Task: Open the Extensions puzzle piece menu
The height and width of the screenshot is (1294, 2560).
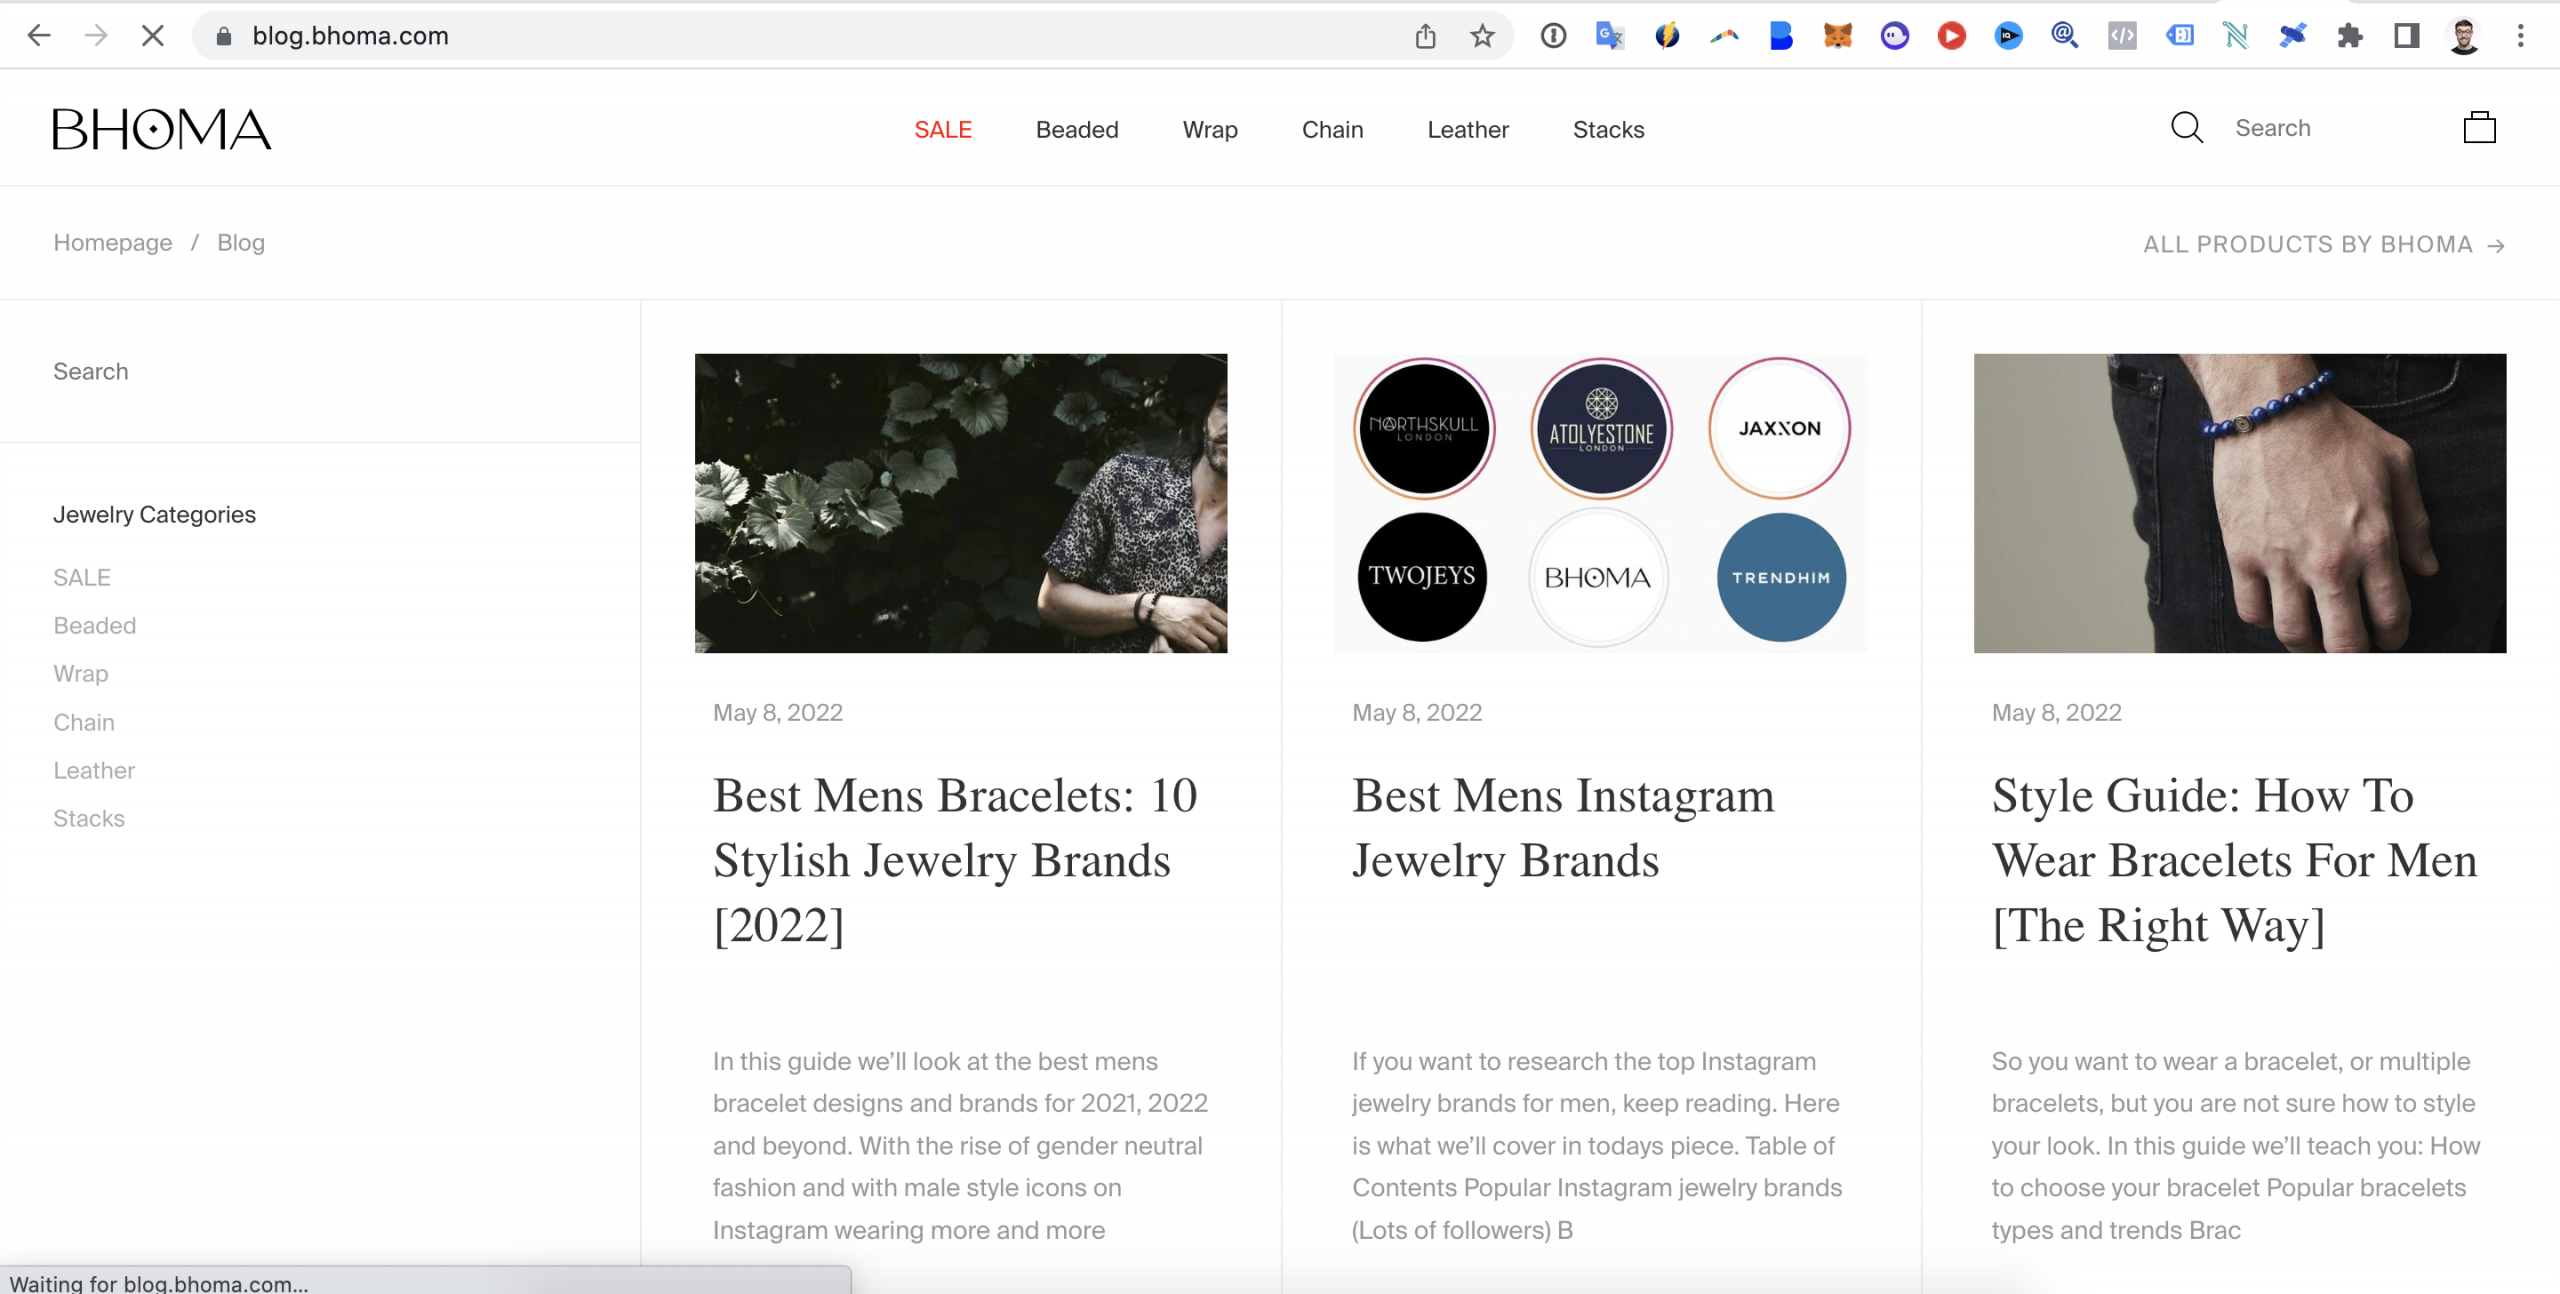Action: click(x=2350, y=36)
